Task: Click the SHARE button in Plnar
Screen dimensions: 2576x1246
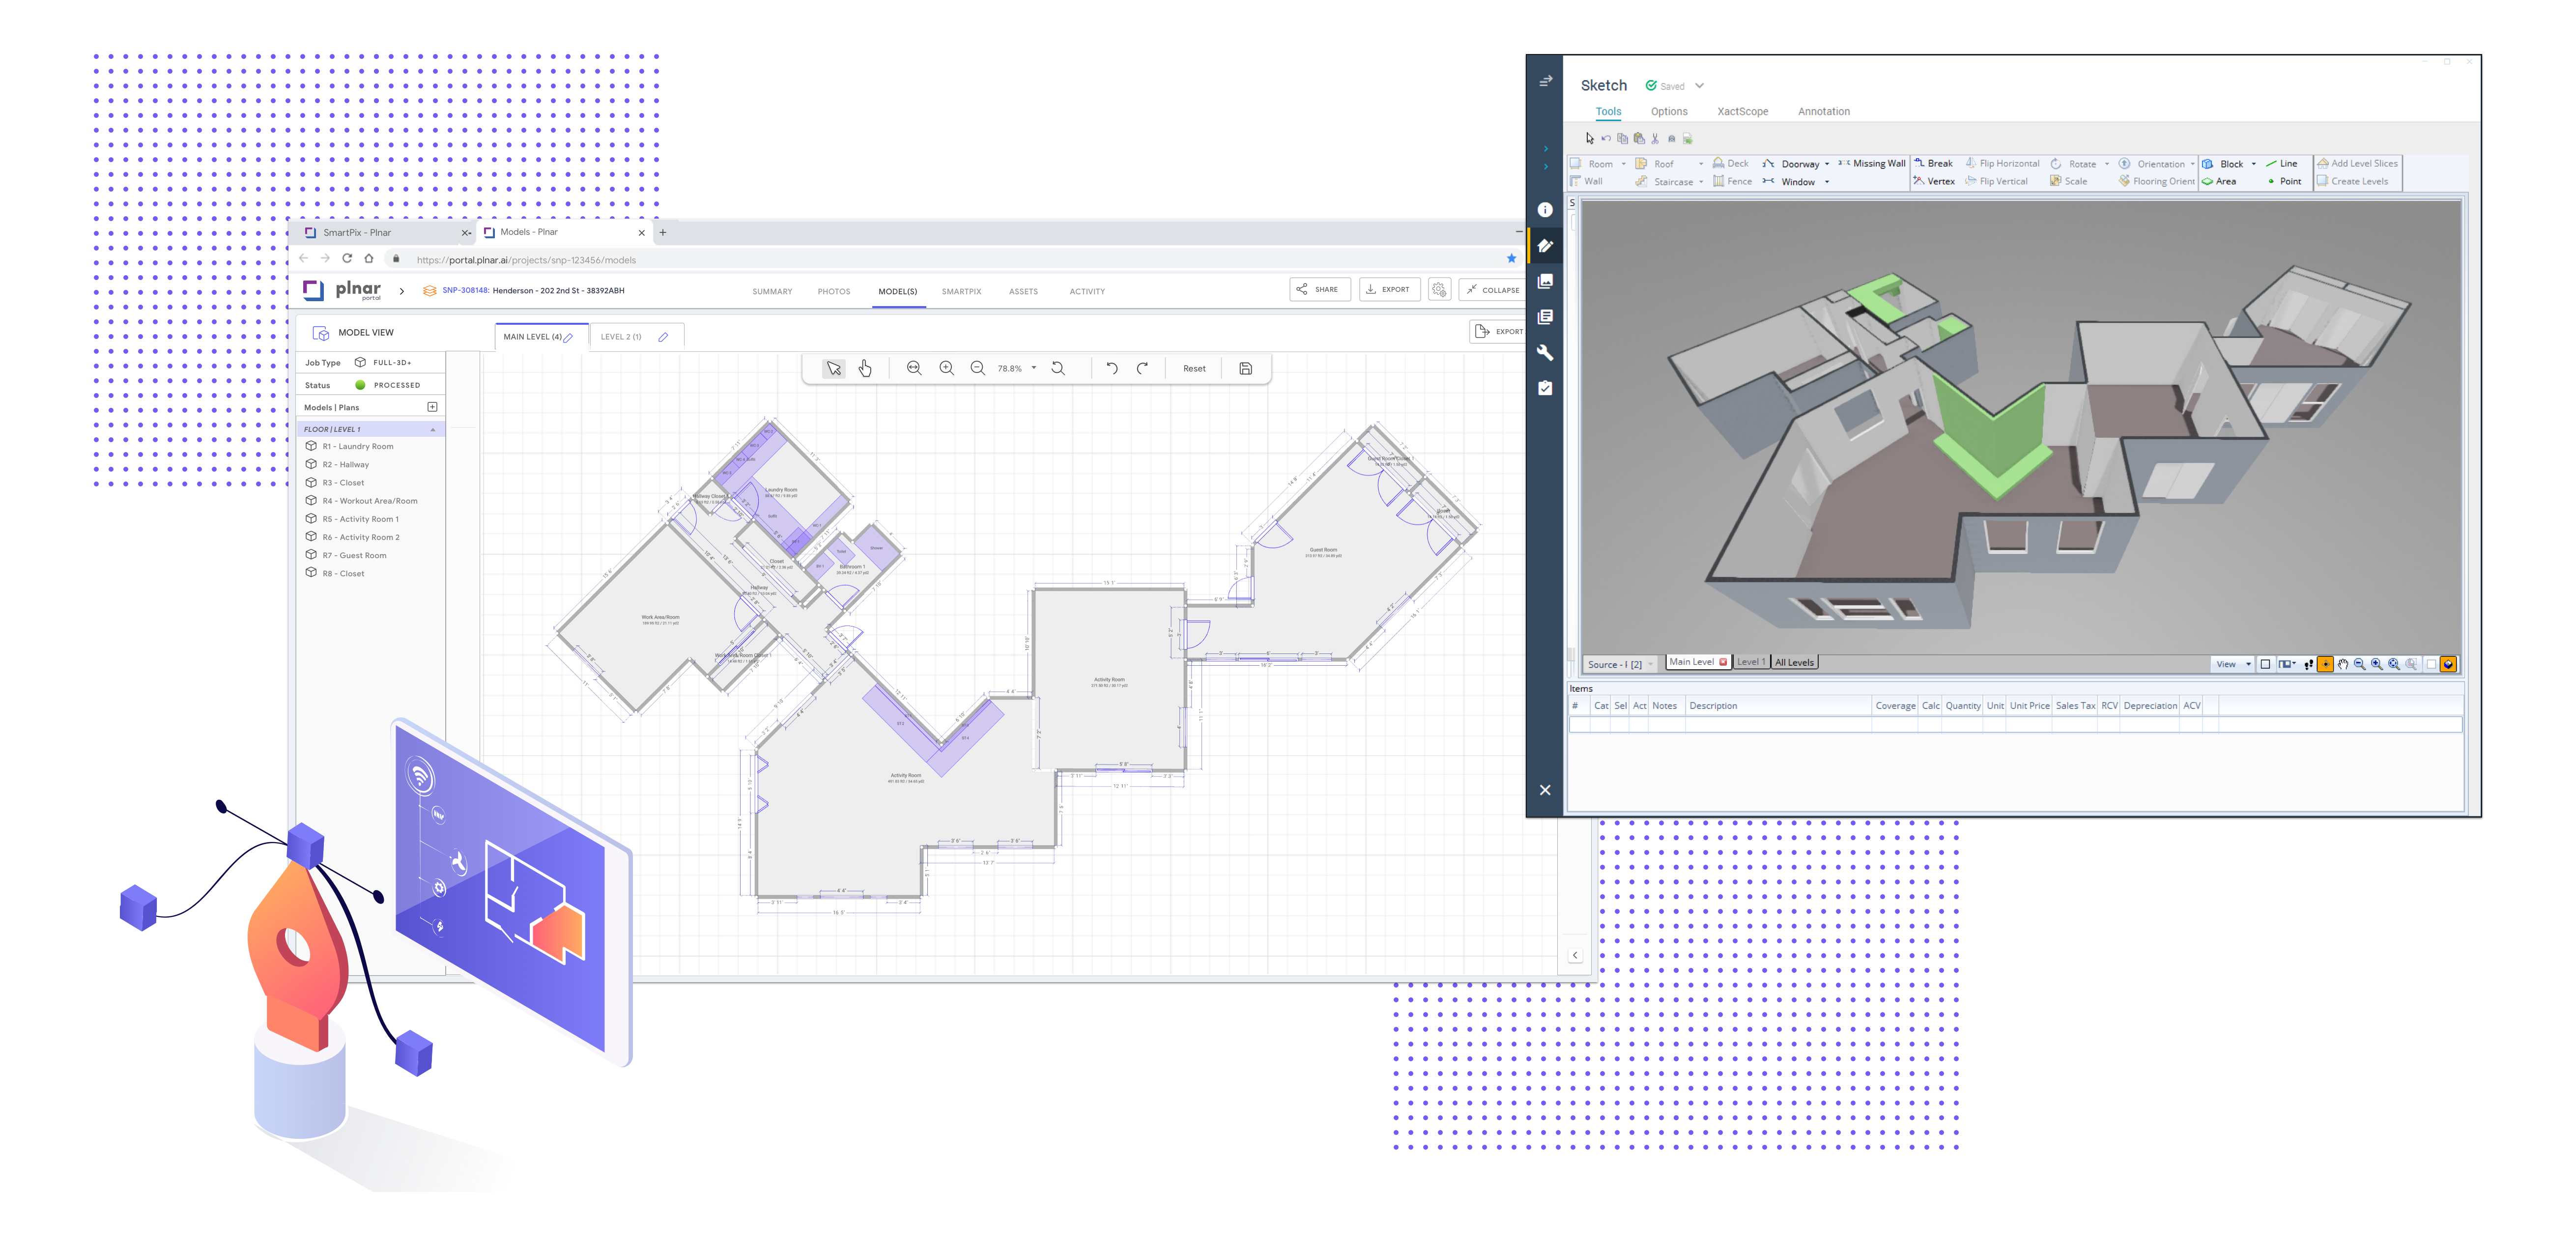Action: coord(1320,289)
